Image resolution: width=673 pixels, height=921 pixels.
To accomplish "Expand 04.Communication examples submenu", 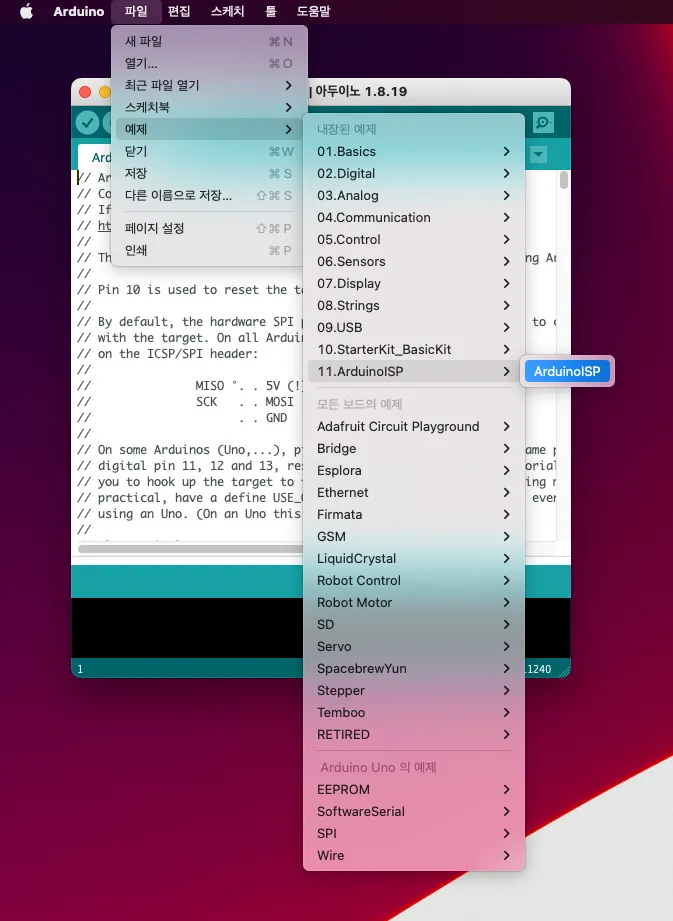I will (413, 217).
